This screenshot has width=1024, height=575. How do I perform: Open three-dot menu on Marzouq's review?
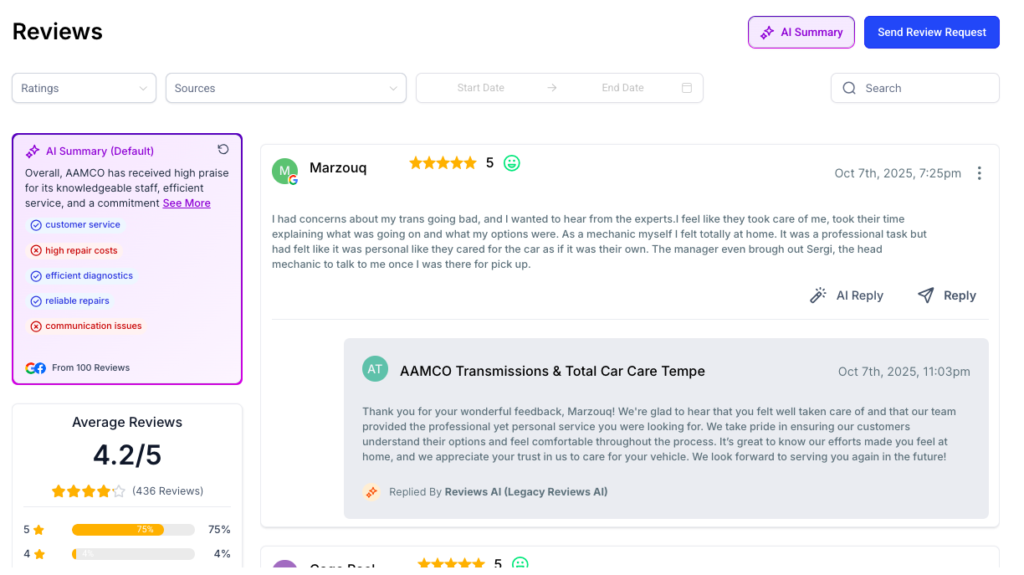point(979,173)
